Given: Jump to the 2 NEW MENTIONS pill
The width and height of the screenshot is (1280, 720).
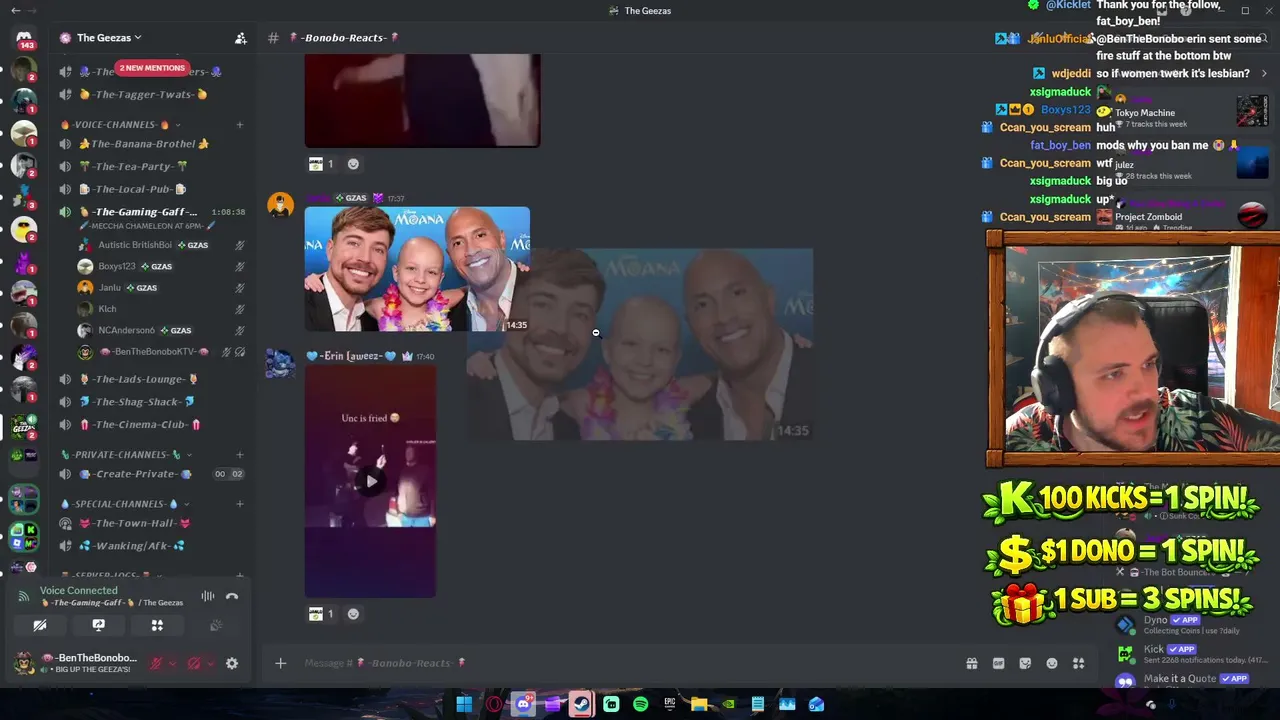Looking at the screenshot, I should pyautogui.click(x=152, y=68).
